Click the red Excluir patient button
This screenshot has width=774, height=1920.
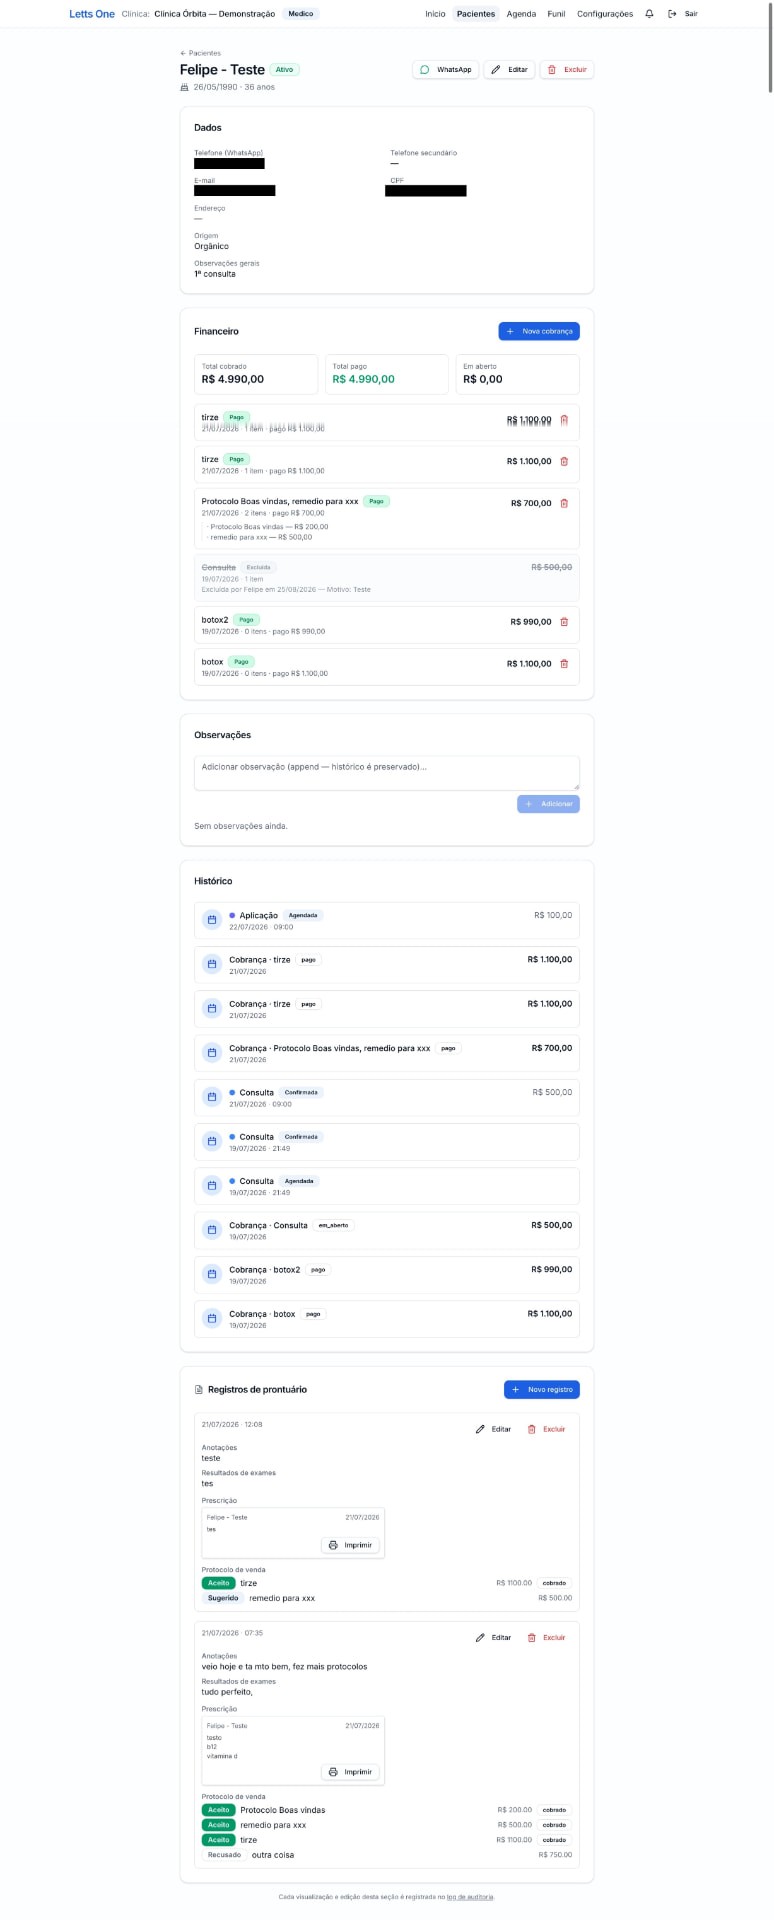click(567, 70)
